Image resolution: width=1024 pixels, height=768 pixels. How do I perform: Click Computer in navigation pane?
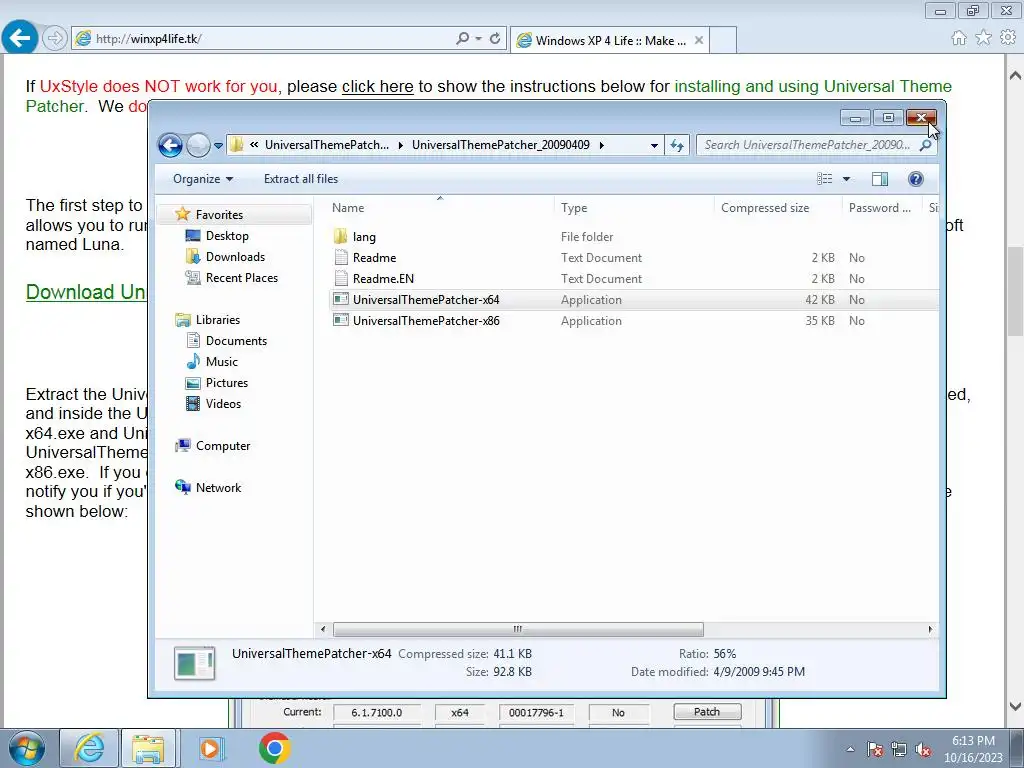pyautogui.click(x=223, y=446)
